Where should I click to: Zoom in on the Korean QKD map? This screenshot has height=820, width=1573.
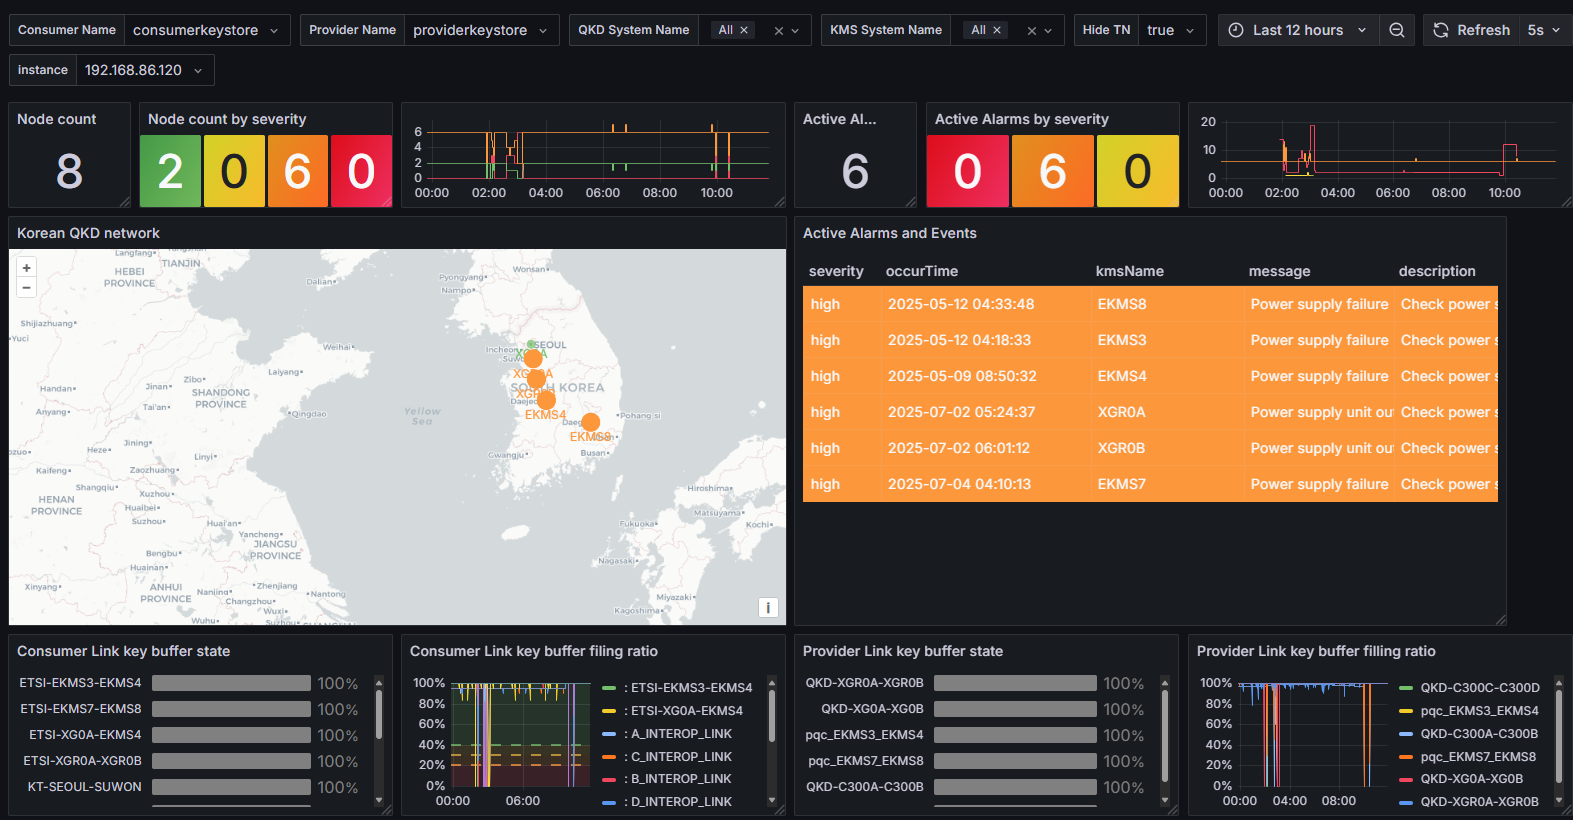point(27,268)
